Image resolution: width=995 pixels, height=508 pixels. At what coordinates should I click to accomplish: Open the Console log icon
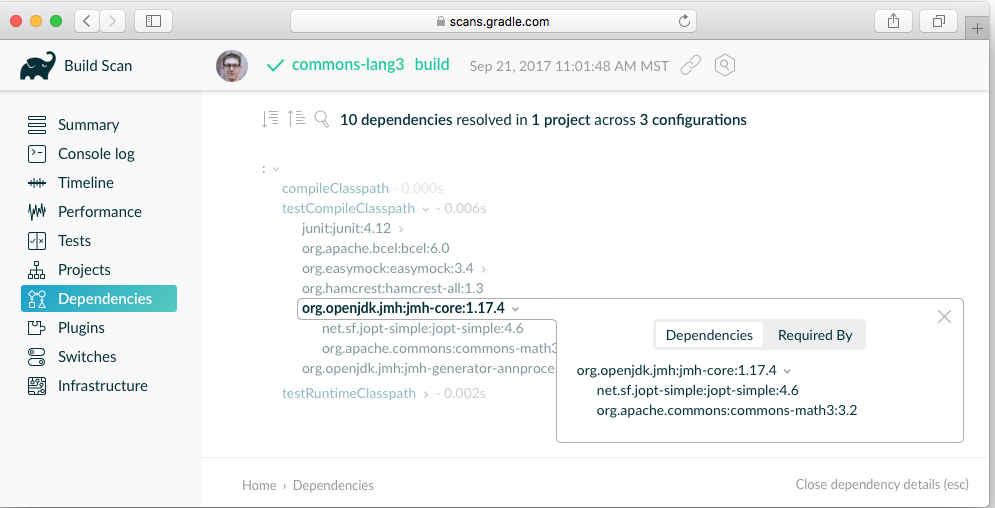[37, 154]
